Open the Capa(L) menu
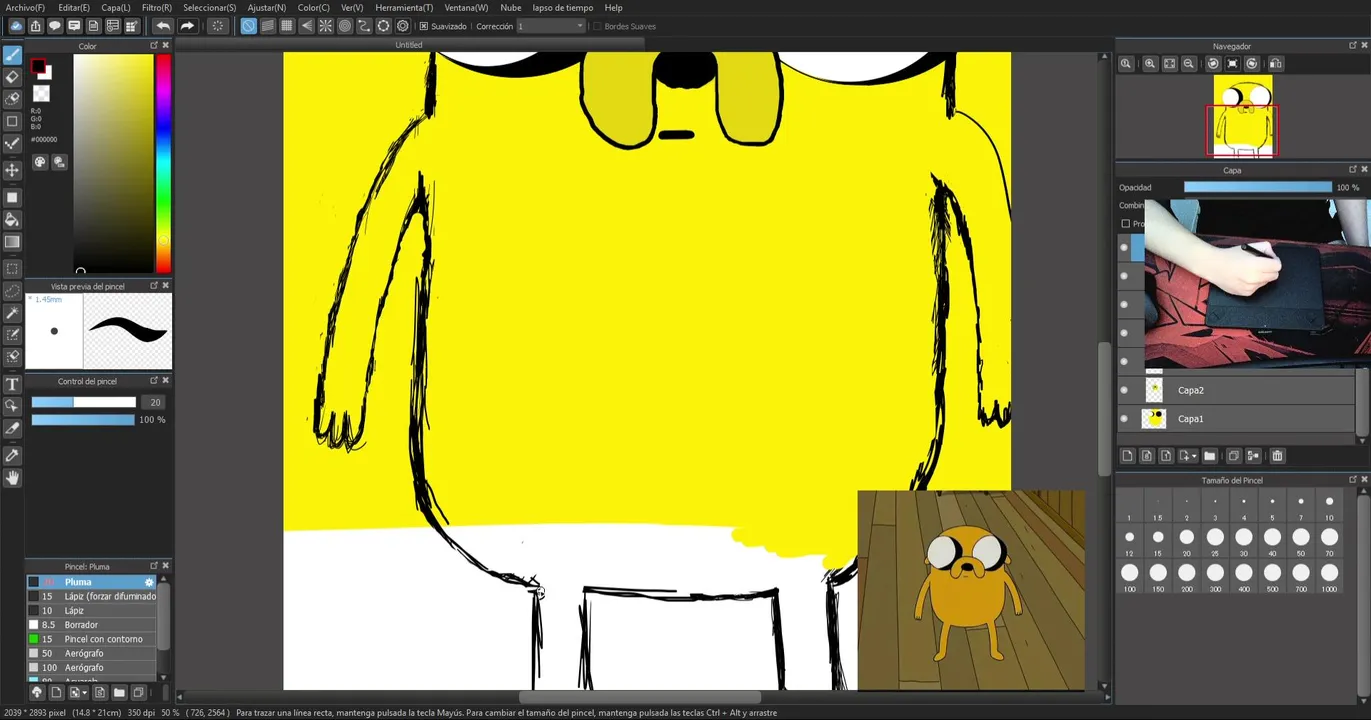Viewport: 1371px width, 720px height. [116, 7]
